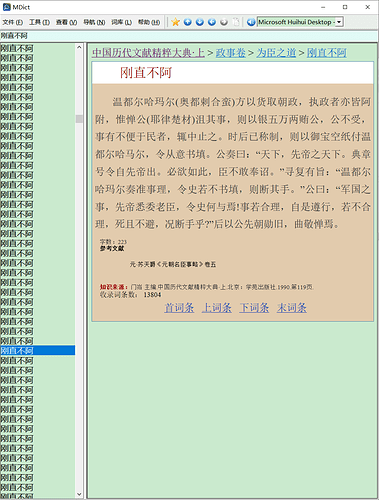The height and width of the screenshot is (500, 379).
Task: Open the 文件 (F) menu
Action: point(13,22)
